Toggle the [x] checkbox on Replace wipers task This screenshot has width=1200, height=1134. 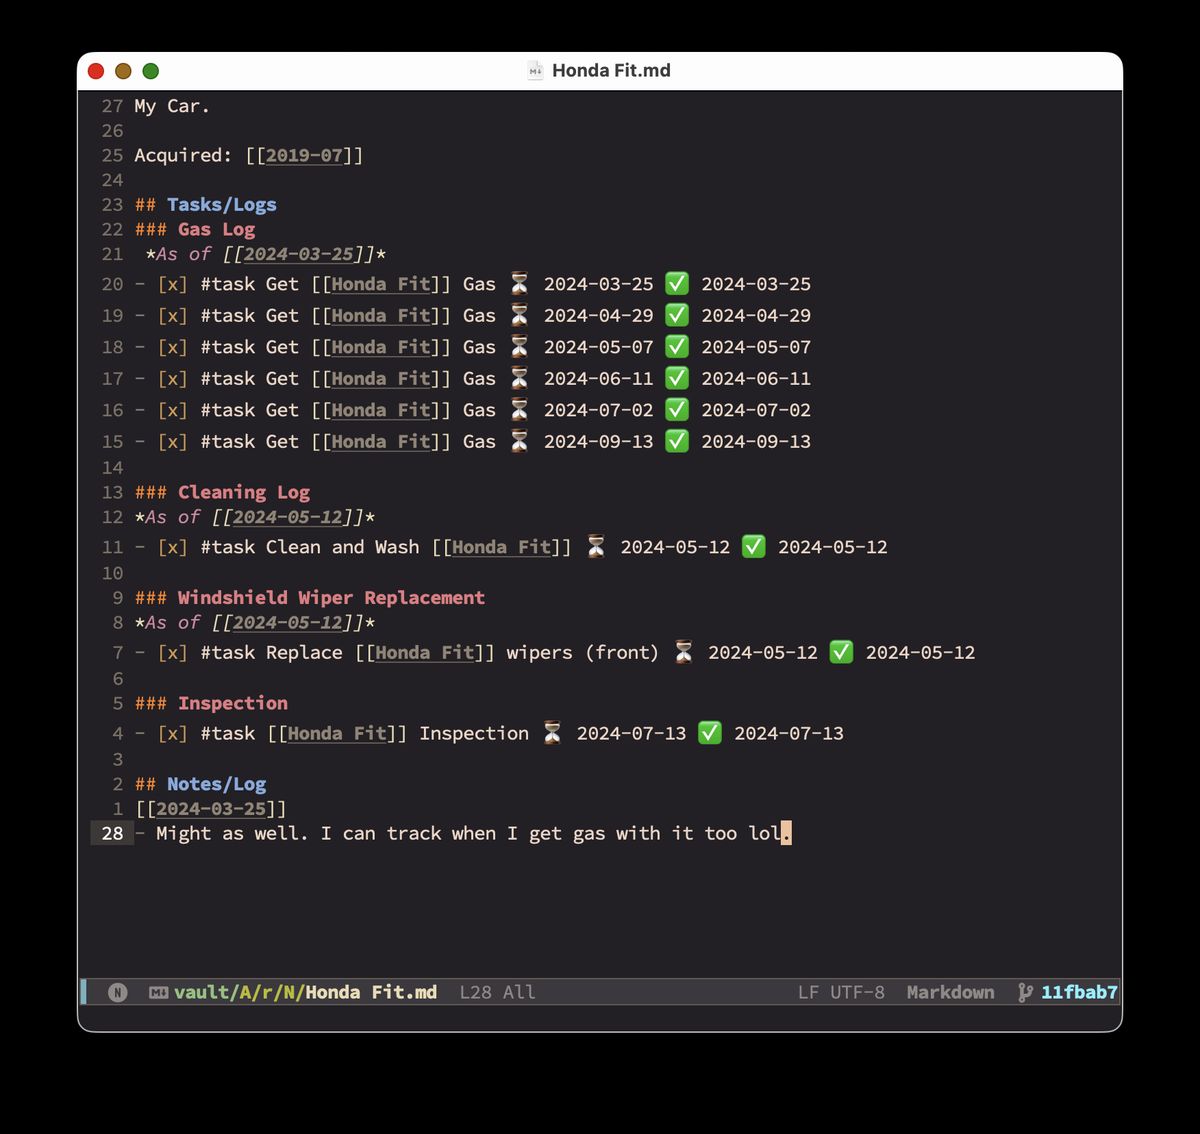point(173,652)
